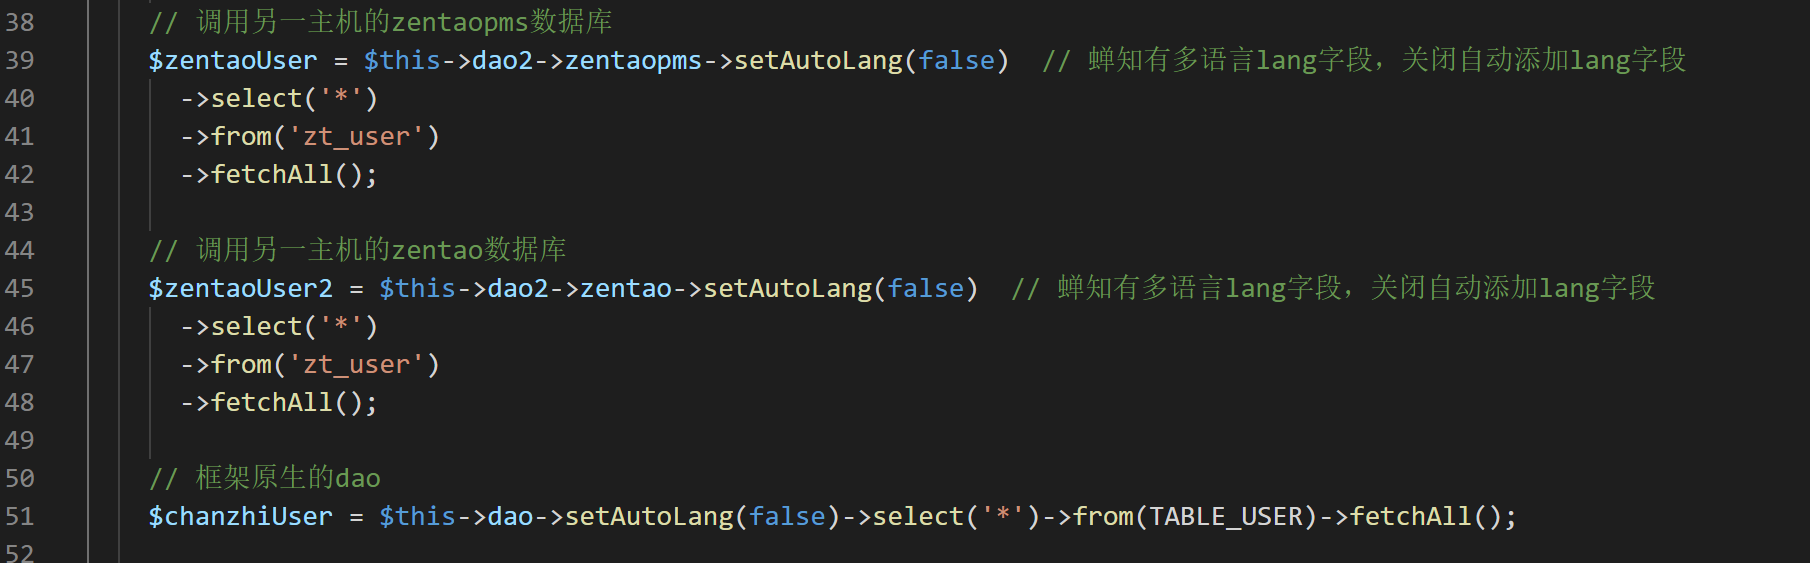Screen dimensions: 1810x563
Task: Click the TABLE_USER constant
Action: pos(1226,516)
